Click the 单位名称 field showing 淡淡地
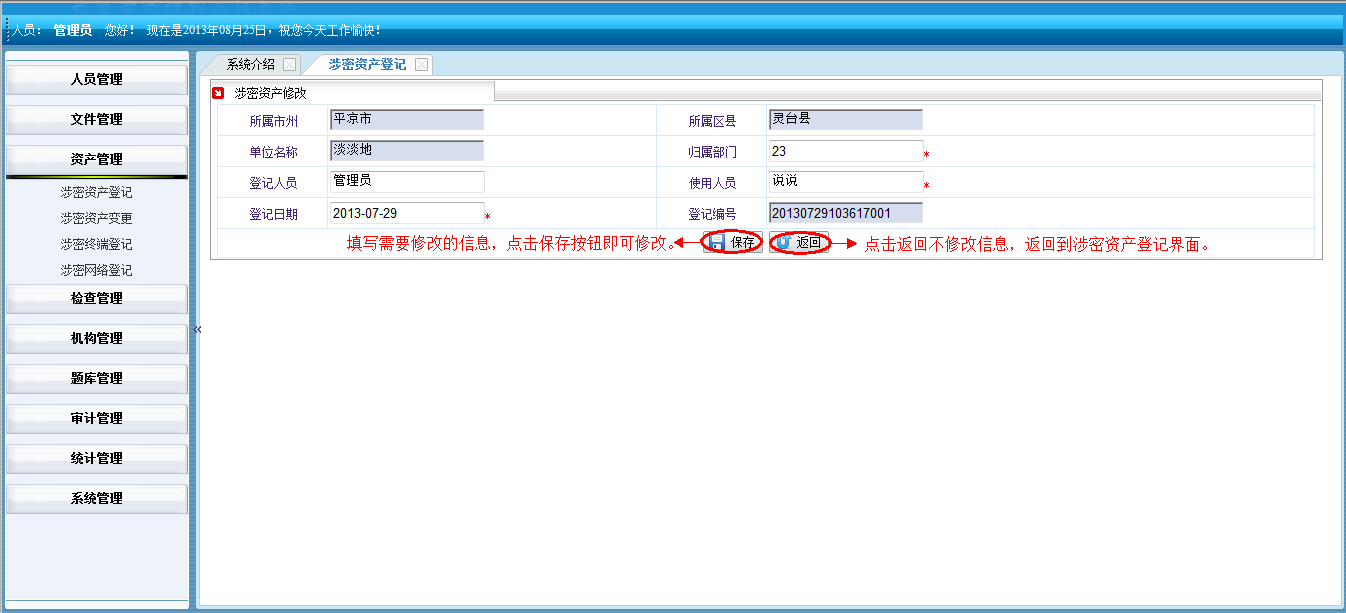 click(x=407, y=151)
